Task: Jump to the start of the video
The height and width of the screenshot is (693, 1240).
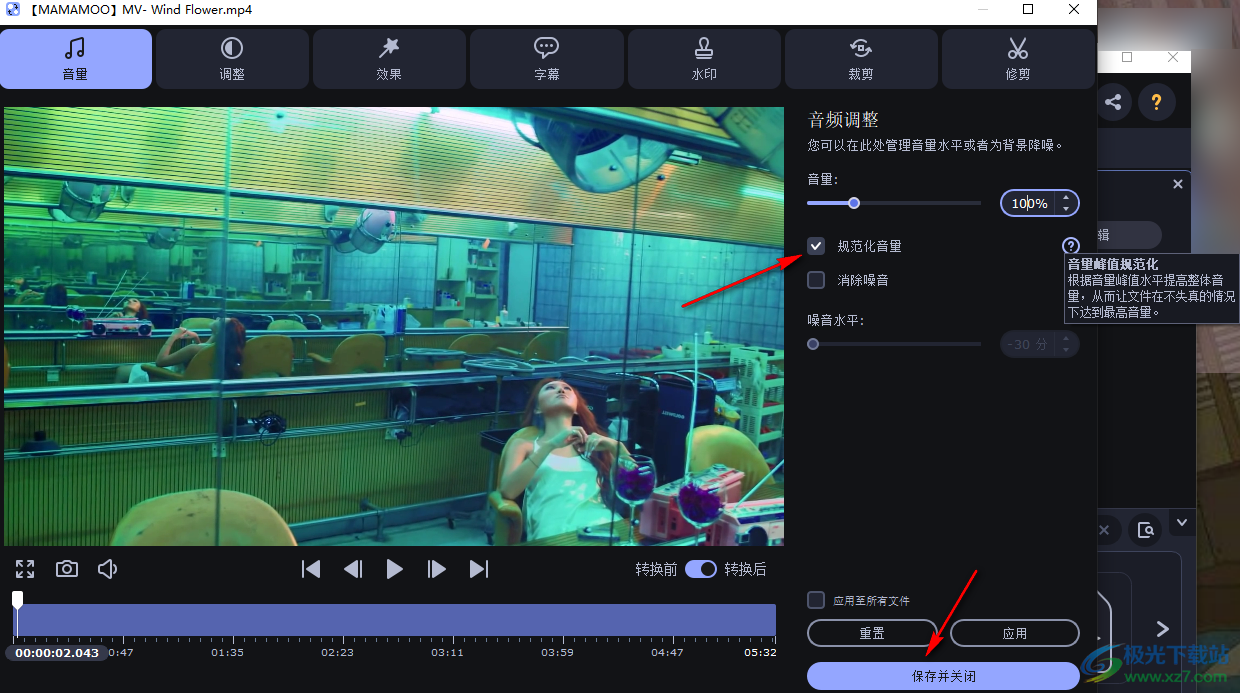Action: 311,569
